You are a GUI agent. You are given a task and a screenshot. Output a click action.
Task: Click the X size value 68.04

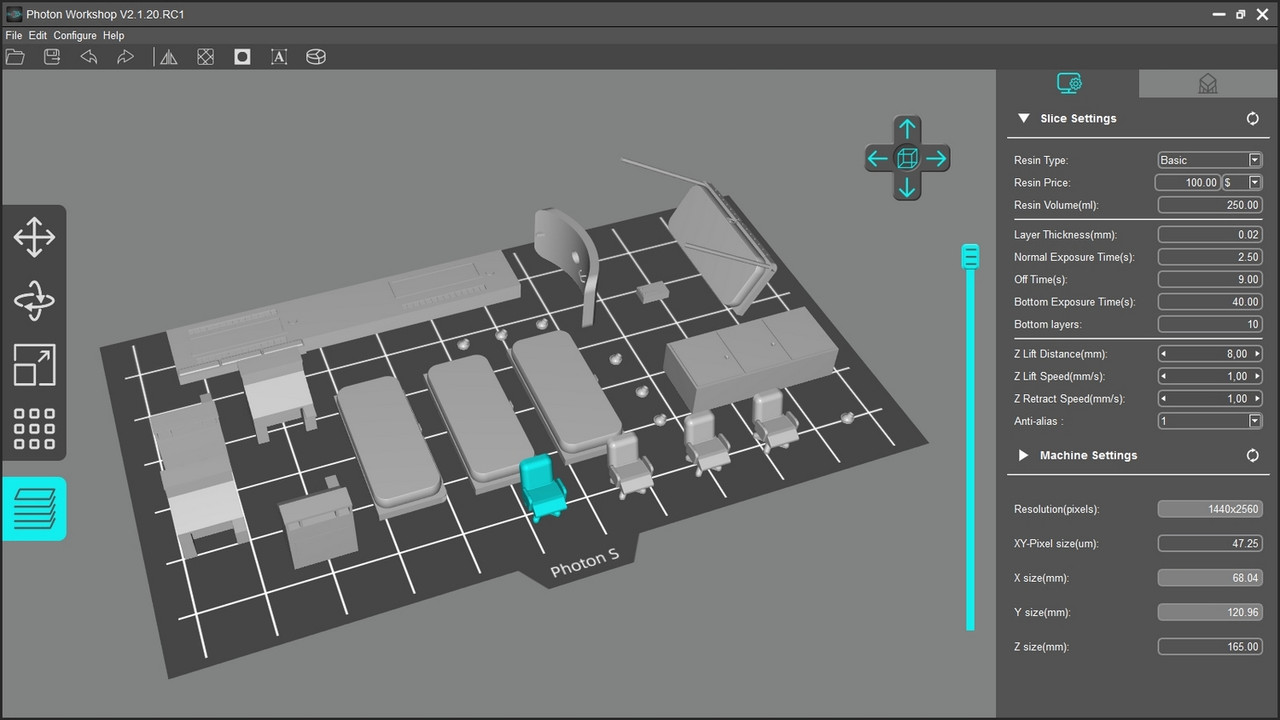(1210, 578)
